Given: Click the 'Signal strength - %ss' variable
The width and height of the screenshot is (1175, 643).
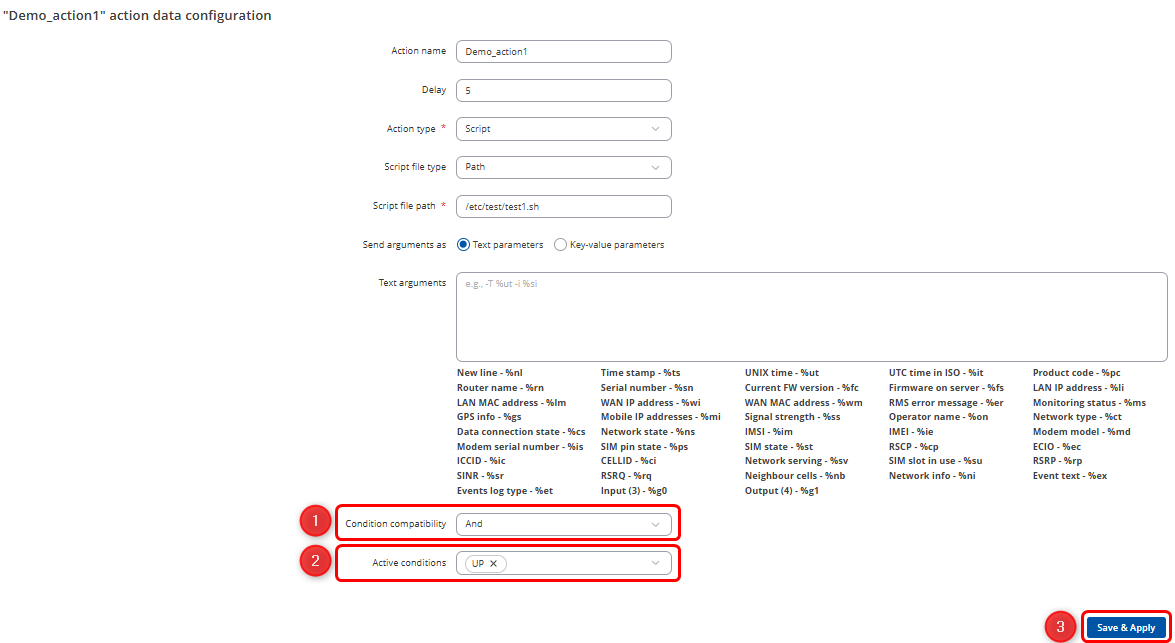Looking at the screenshot, I should (792, 417).
